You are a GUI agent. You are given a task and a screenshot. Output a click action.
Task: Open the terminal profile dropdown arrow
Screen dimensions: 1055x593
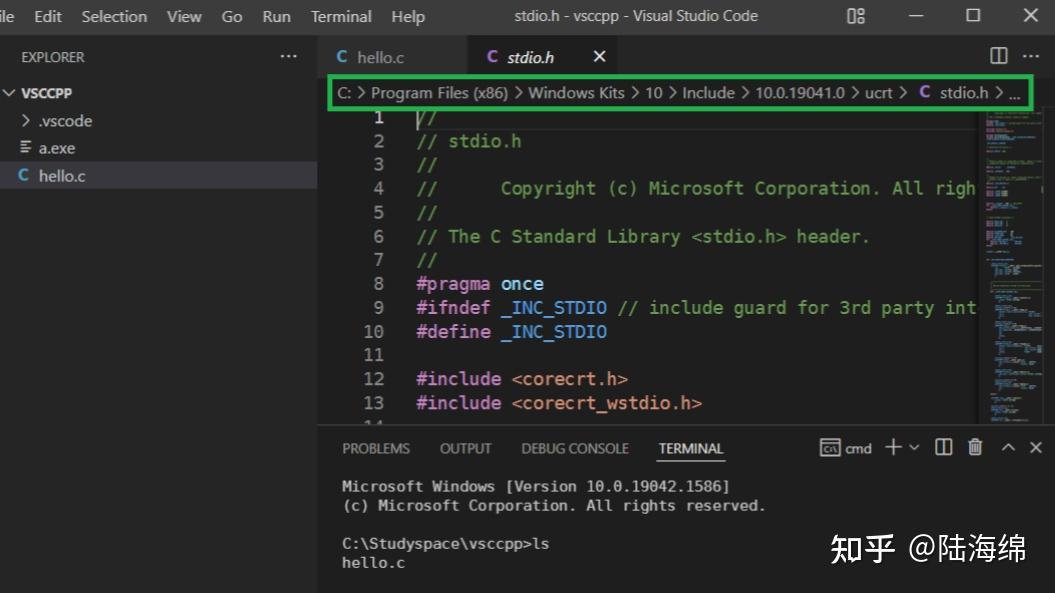tap(914, 447)
